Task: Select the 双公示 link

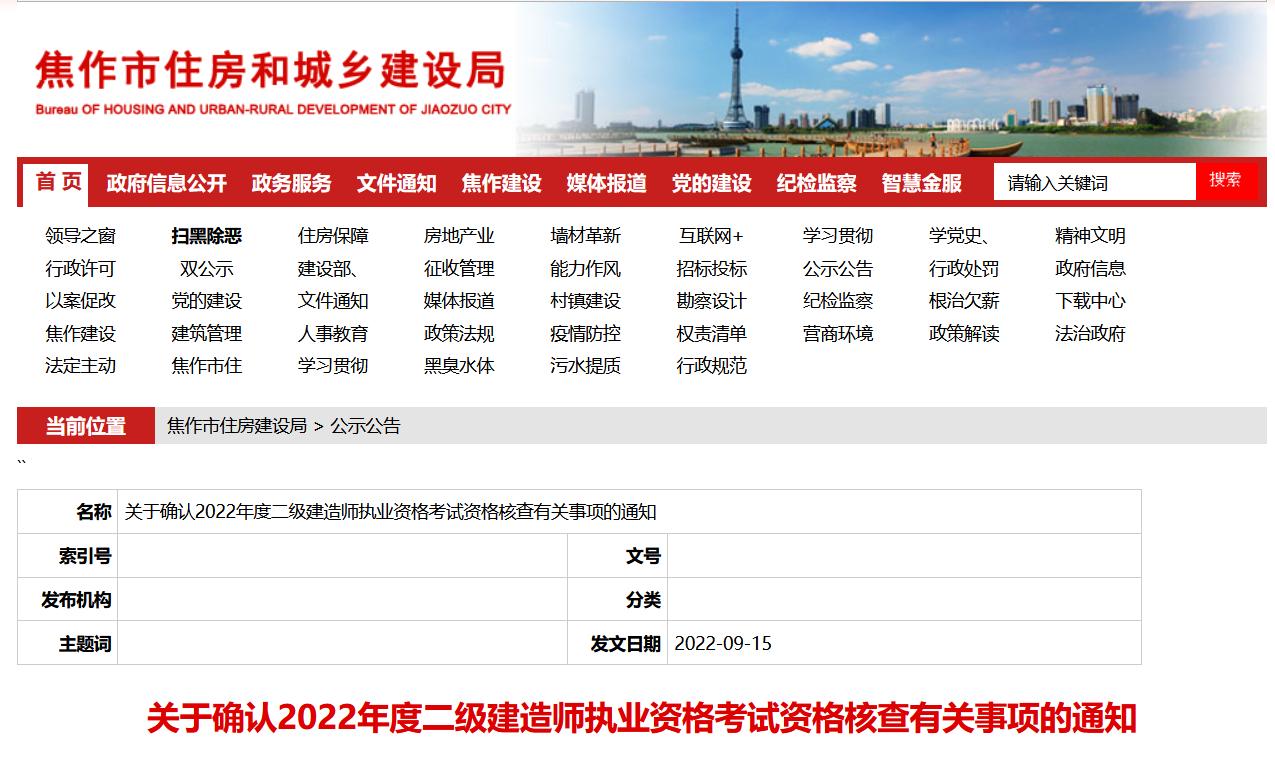Action: [x=207, y=269]
